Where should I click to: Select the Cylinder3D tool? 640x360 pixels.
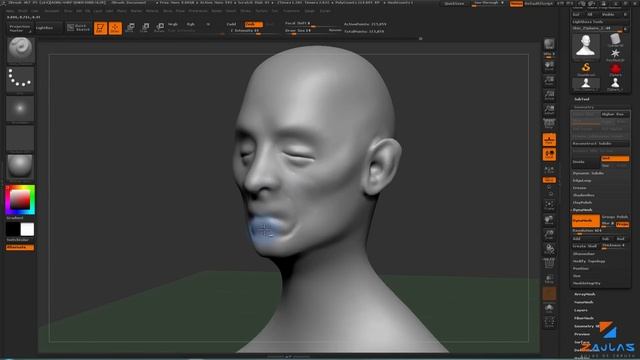(x=615, y=40)
